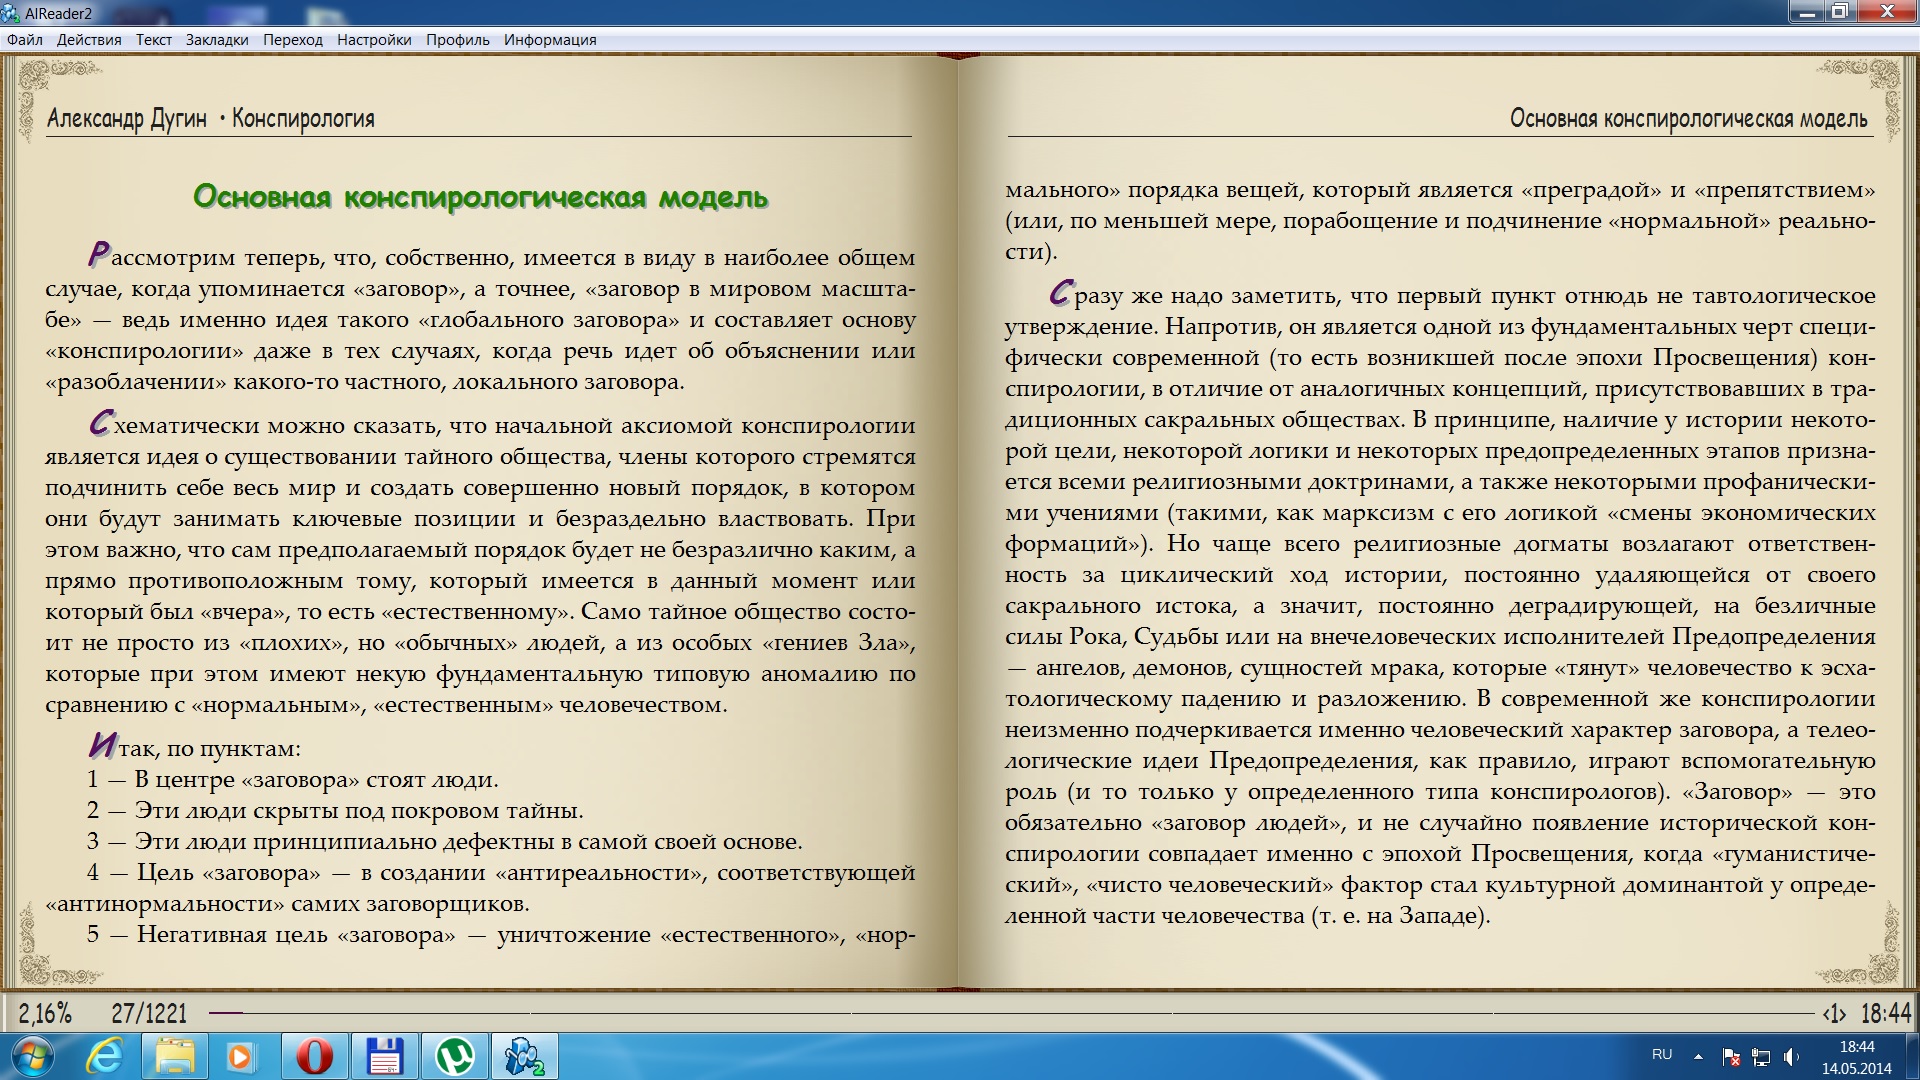Viewport: 1920px width, 1080px height.
Task: Restore down the AlReader2 window
Action: pos(1839,12)
